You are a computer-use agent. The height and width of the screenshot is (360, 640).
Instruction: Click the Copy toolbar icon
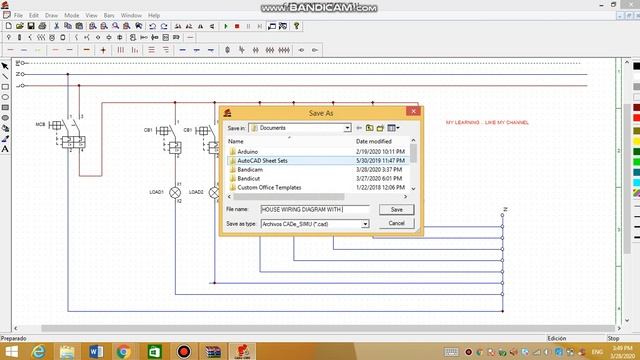(68, 26)
